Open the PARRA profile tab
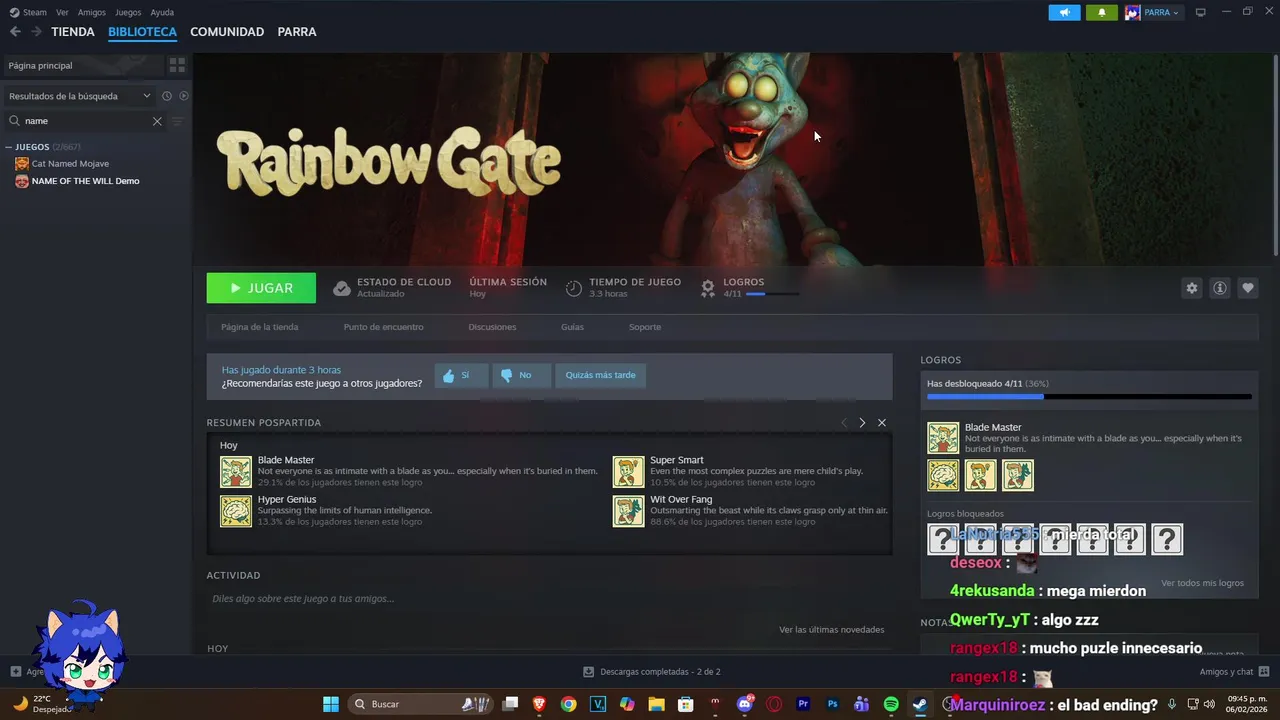1280x720 pixels. tap(297, 32)
